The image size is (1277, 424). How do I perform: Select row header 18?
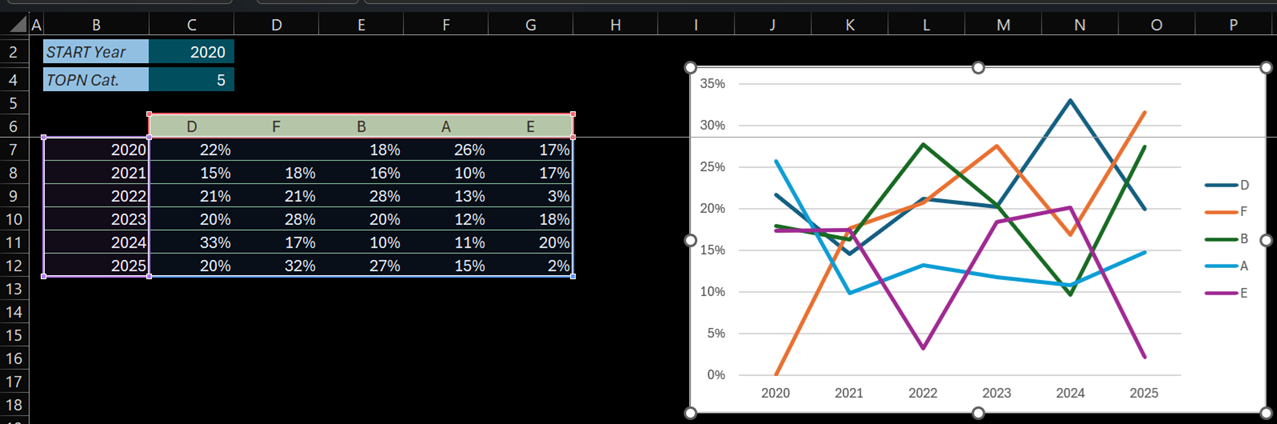click(x=14, y=405)
